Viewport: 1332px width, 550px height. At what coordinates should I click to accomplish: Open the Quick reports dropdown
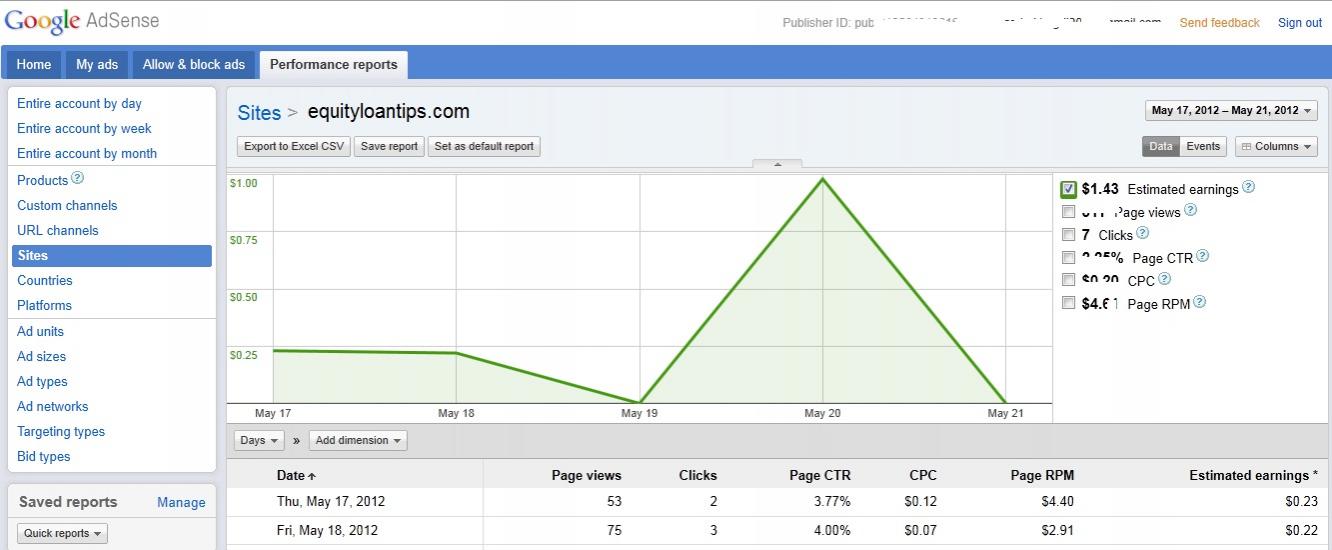point(62,533)
